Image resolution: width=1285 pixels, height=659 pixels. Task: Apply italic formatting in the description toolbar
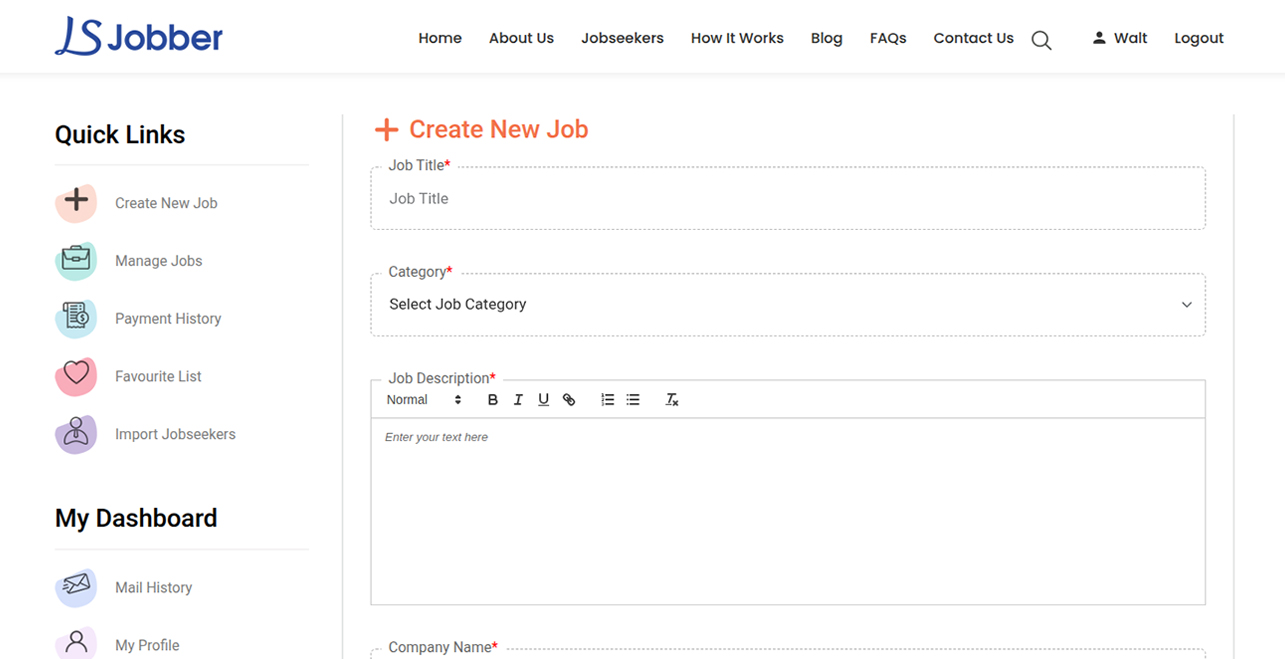[518, 399]
